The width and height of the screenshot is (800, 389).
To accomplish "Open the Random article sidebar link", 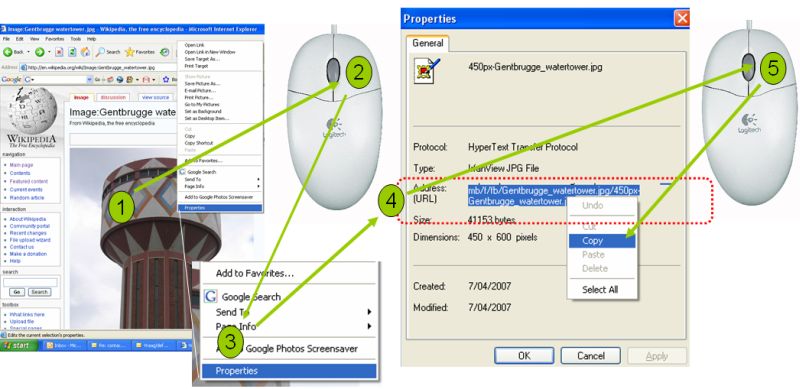I will (x=27, y=198).
